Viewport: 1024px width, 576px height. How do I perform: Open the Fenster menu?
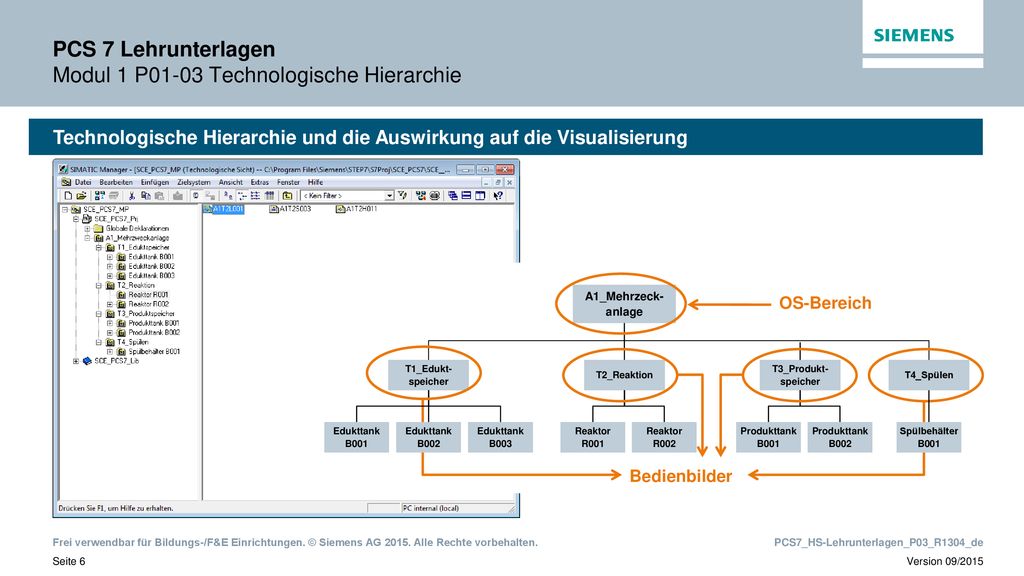click(x=289, y=182)
